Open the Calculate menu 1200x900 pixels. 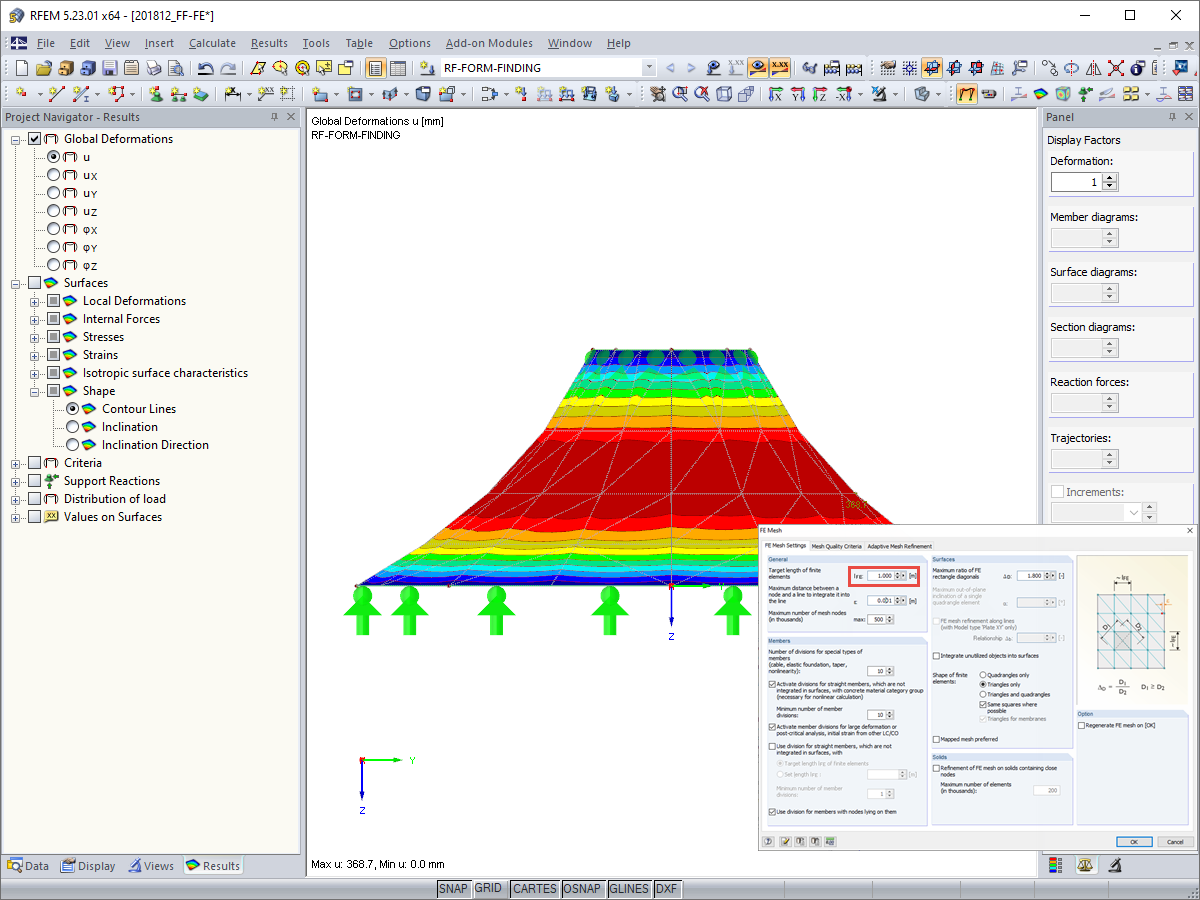pos(212,43)
